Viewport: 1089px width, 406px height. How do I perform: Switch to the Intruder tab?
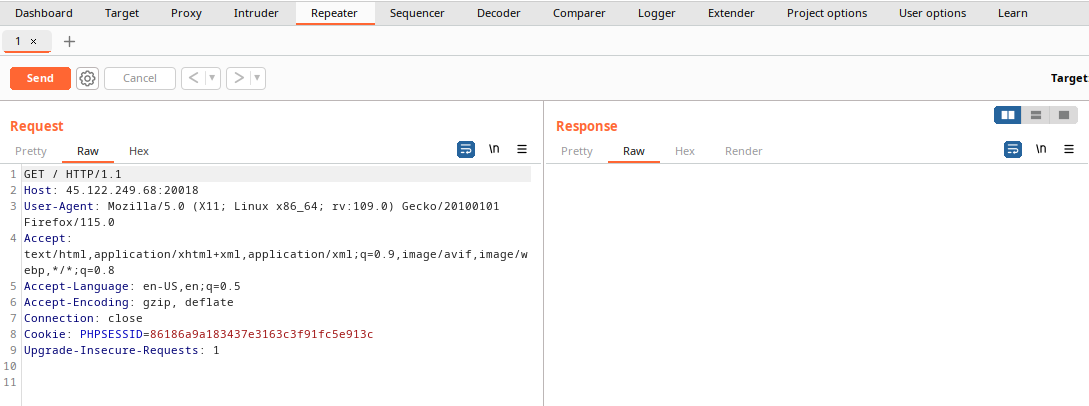click(256, 13)
